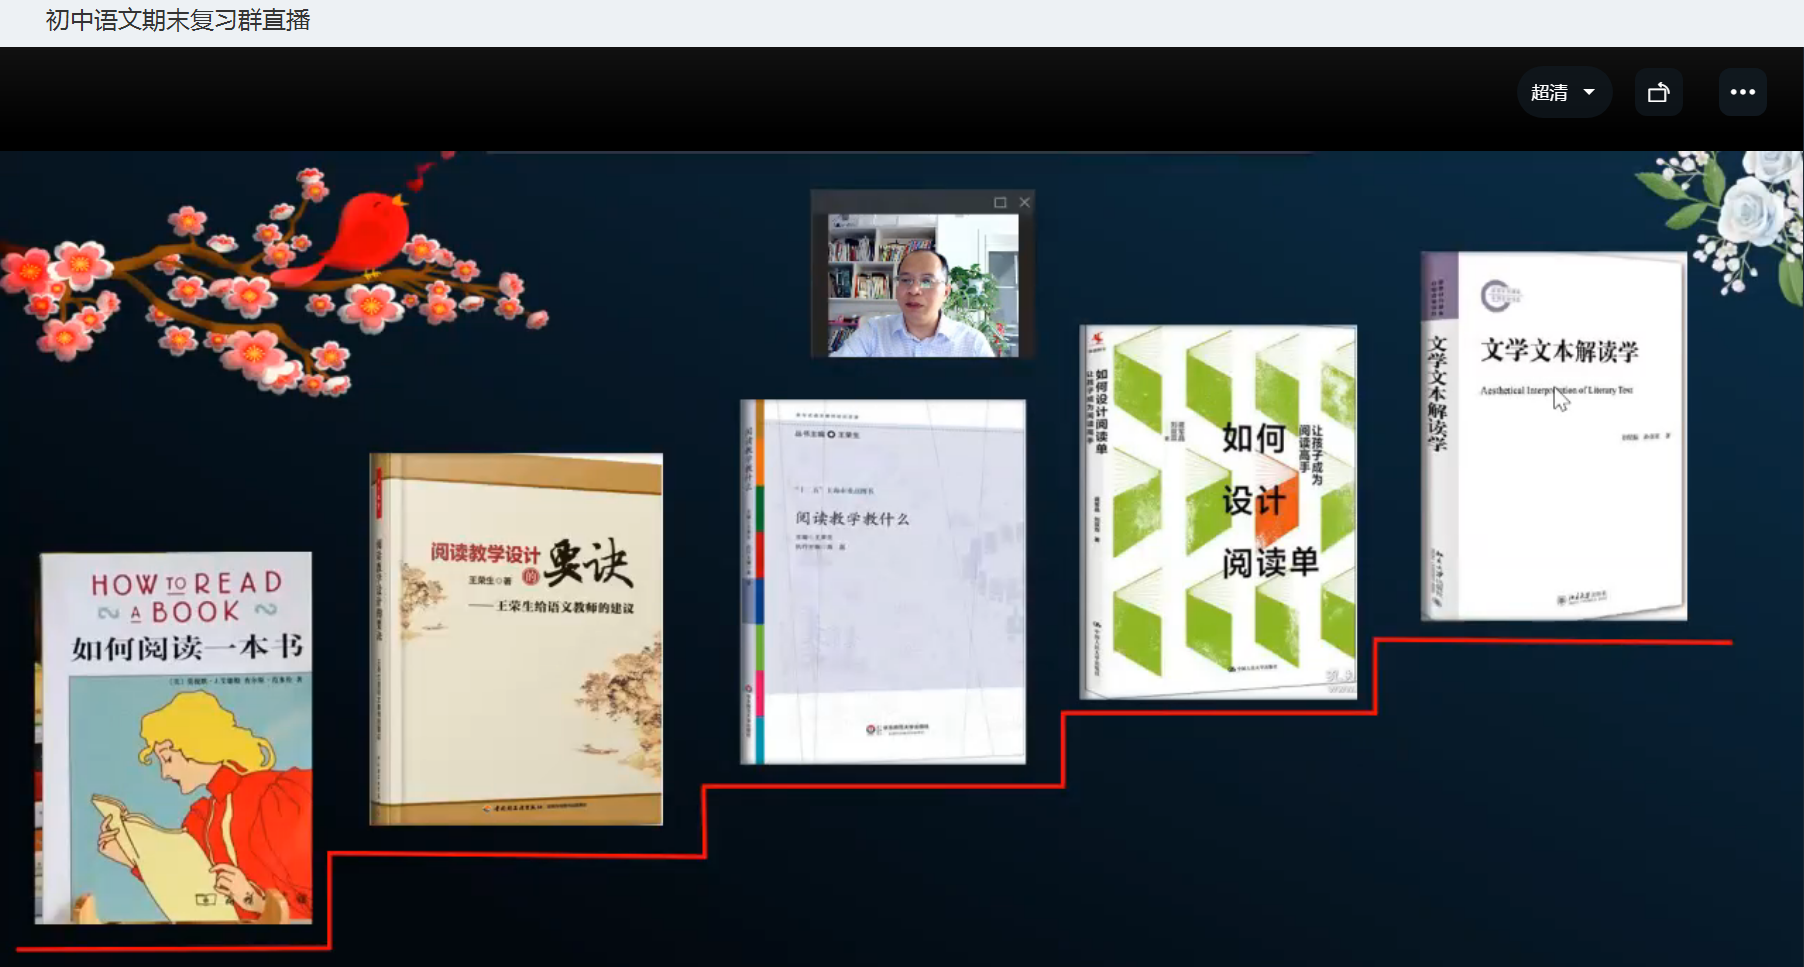Click the HOW TO READ A BOOK English title
The image size is (1804, 967).
[187, 597]
